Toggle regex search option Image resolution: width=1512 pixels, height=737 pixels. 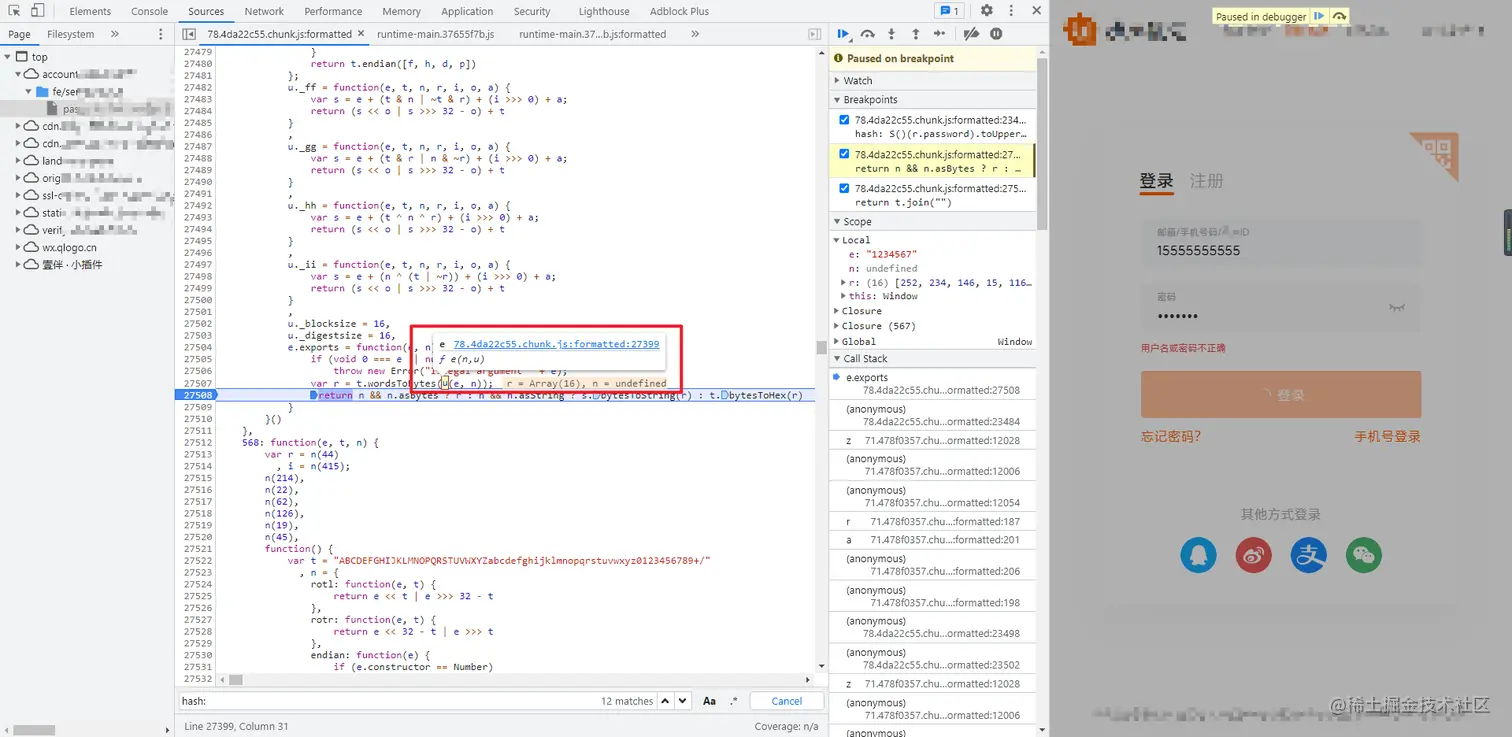coord(734,701)
